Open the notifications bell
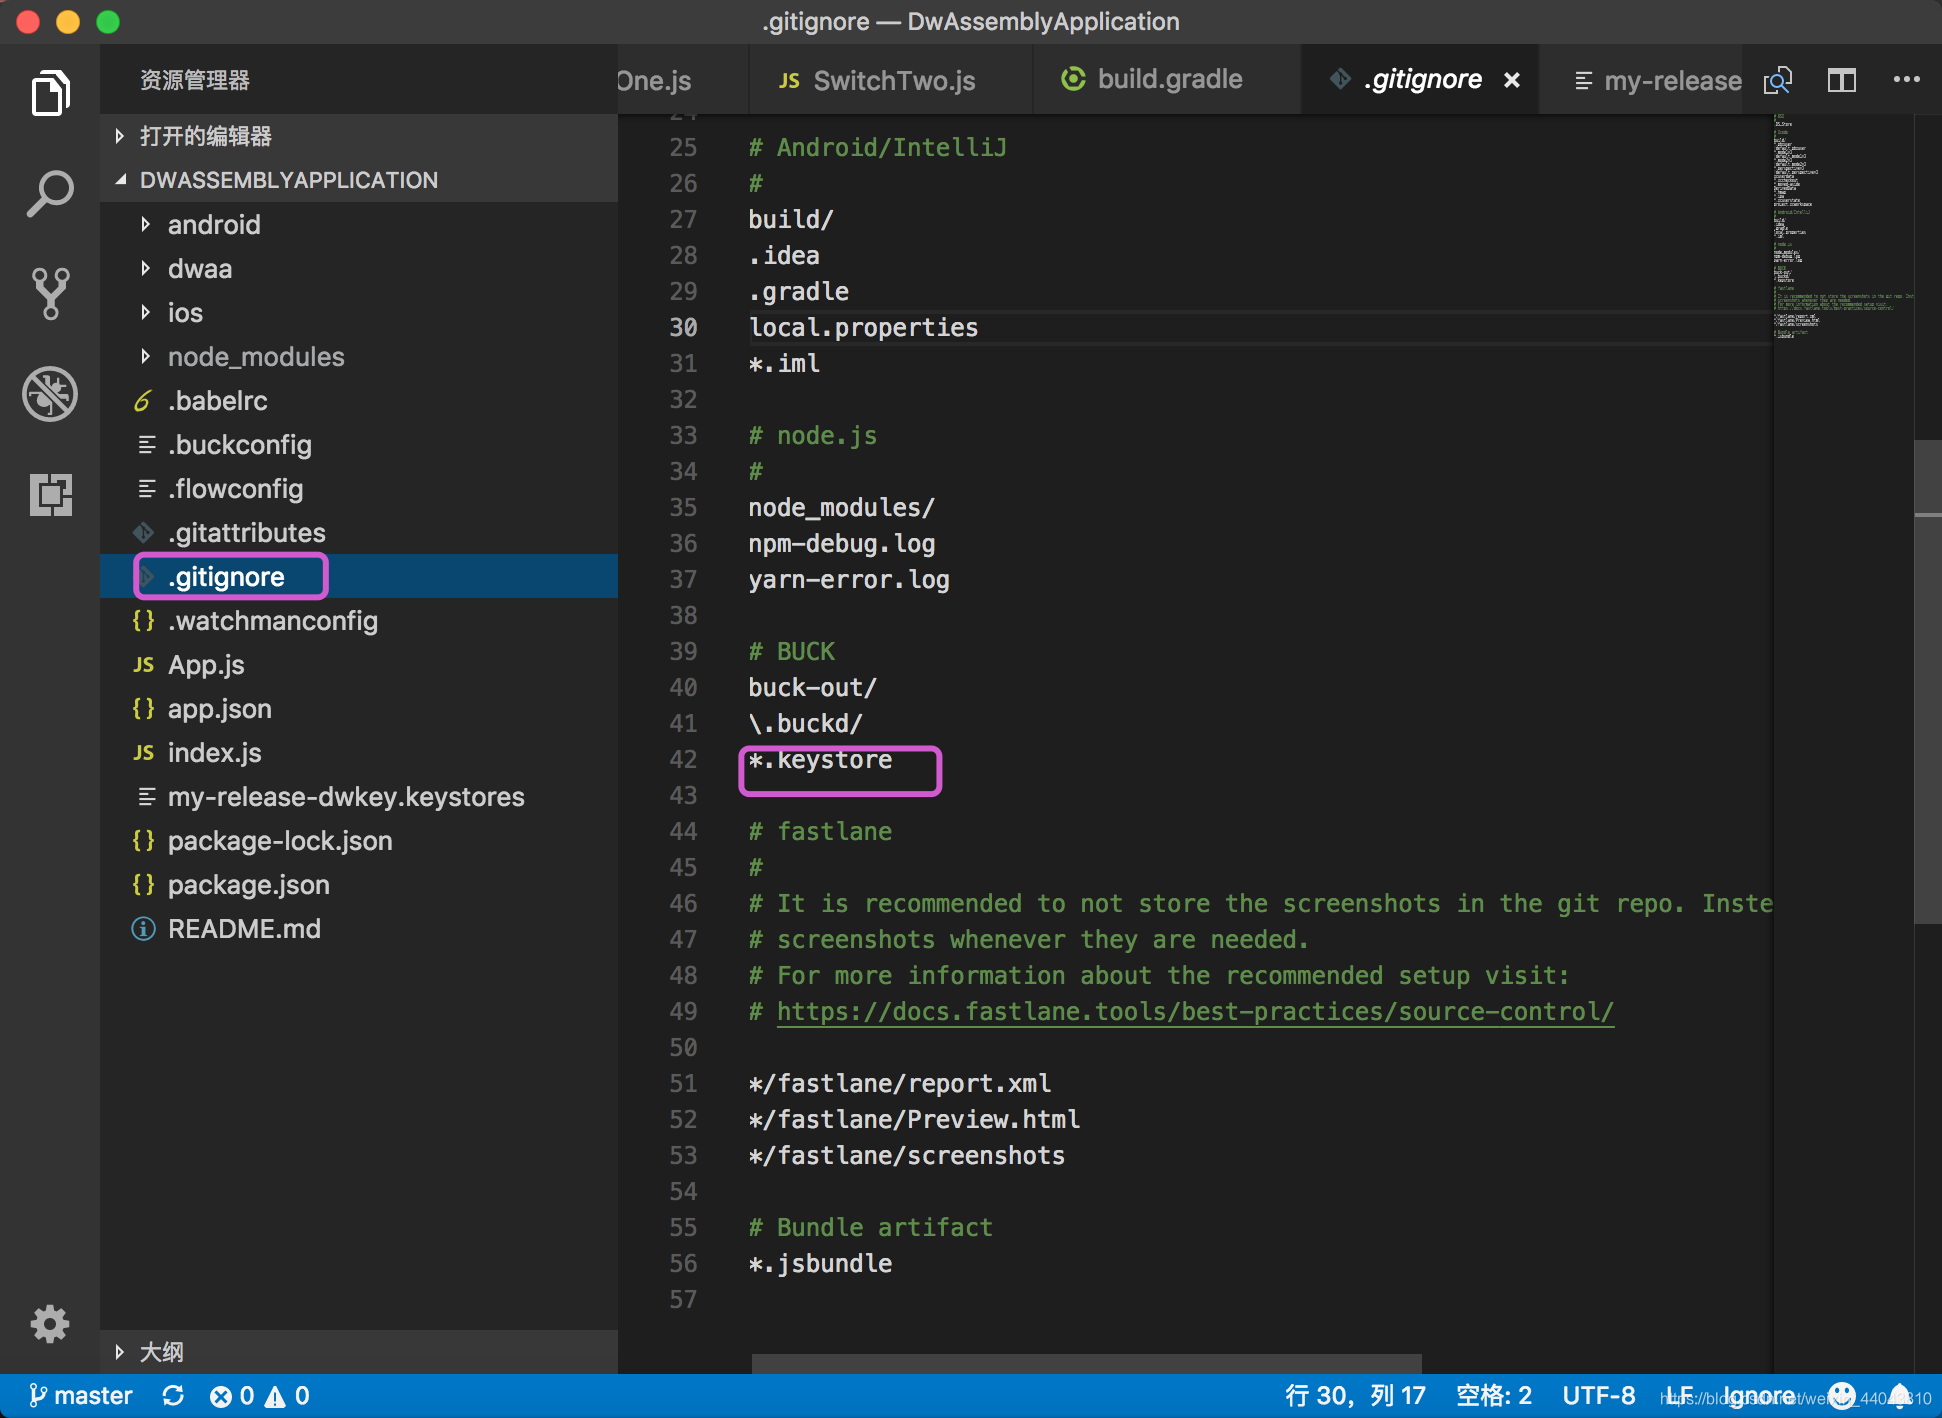Screen dimensions: 1942x1418 [1901, 1396]
